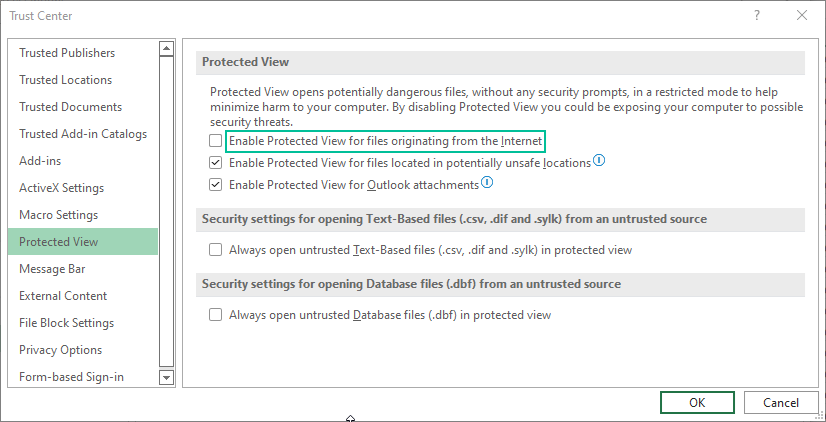
Task: Open the External Content section
Action: [x=63, y=296]
